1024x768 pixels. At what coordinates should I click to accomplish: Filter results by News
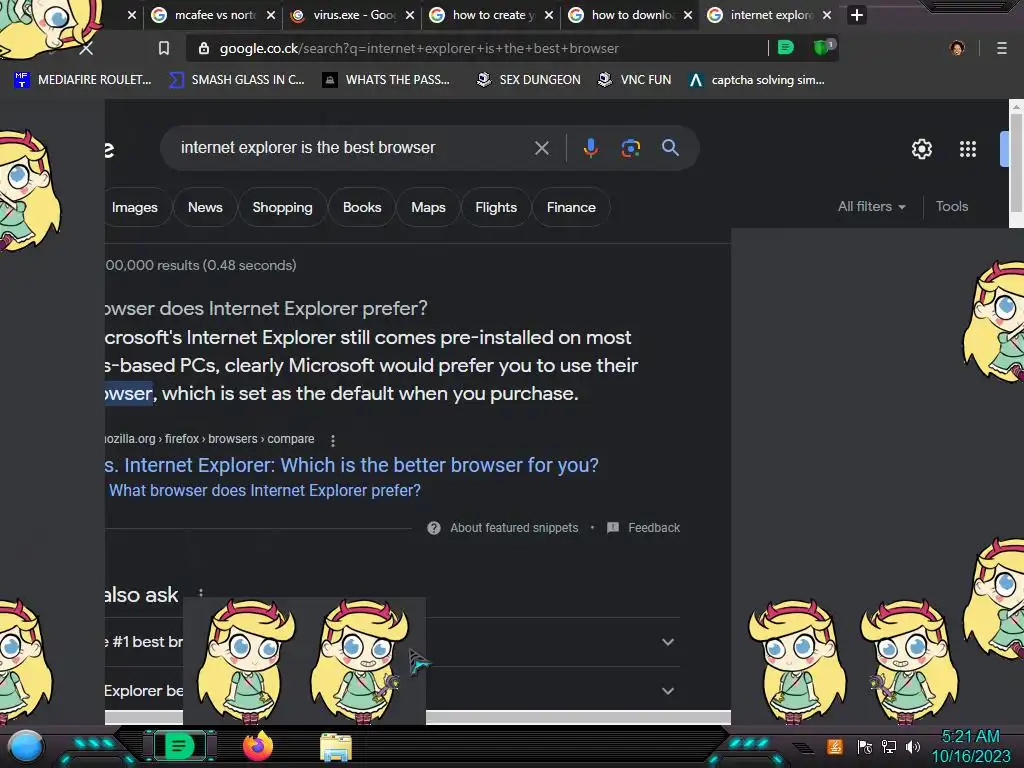coord(205,207)
